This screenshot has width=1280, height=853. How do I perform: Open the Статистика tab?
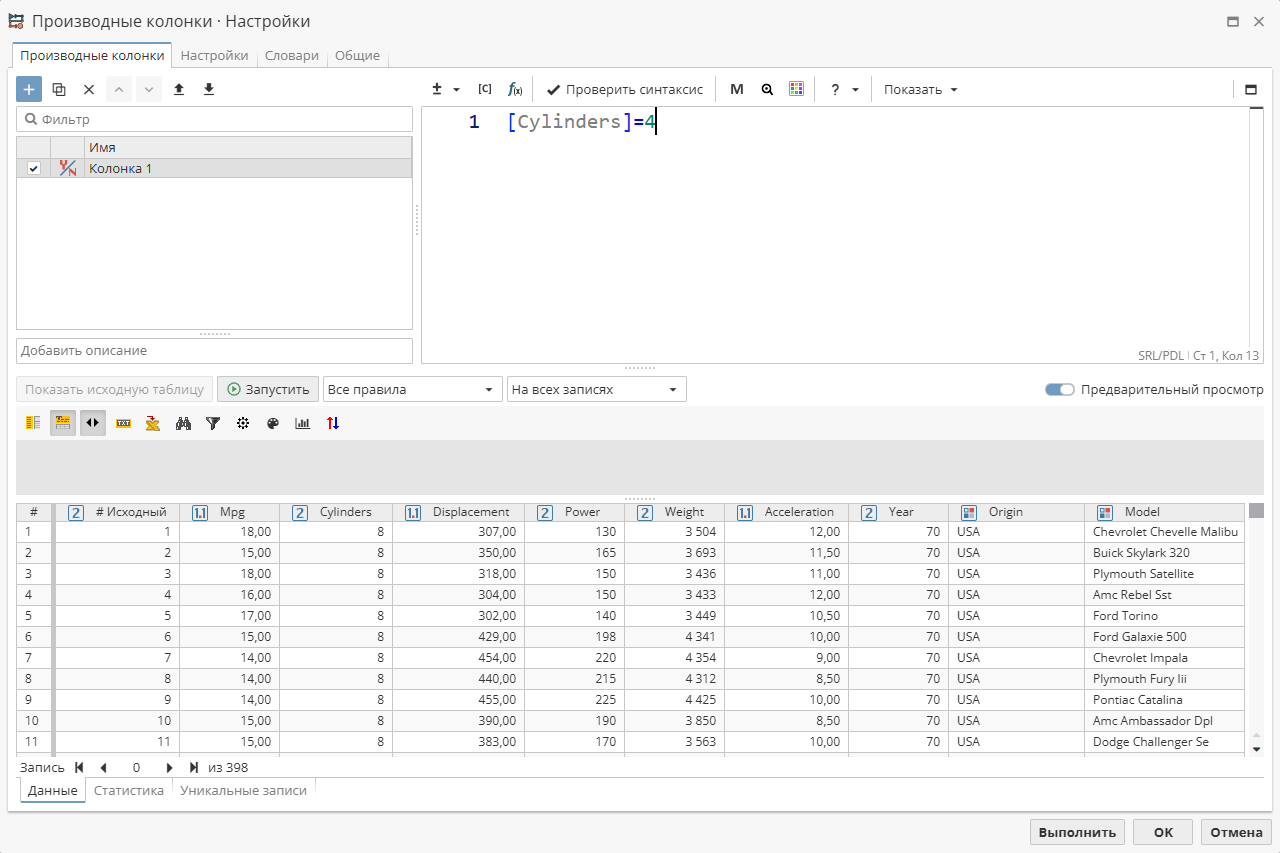click(x=129, y=790)
